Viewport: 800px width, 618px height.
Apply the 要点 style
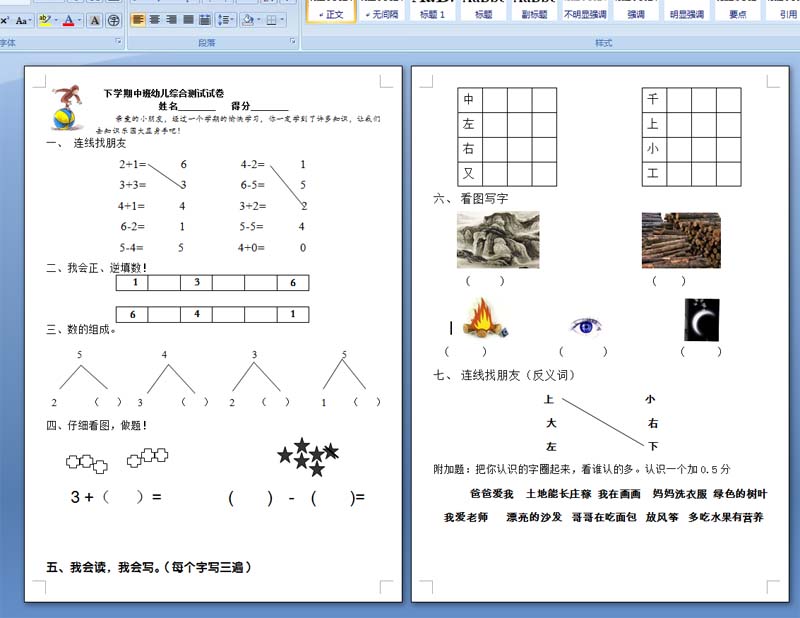(738, 11)
